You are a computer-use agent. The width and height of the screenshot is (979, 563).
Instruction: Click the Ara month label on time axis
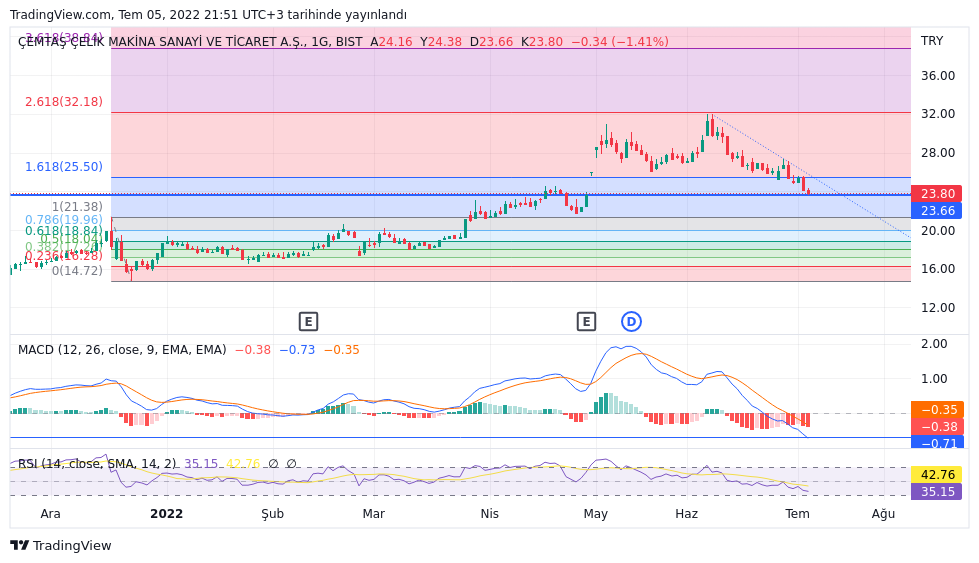pyautogui.click(x=51, y=514)
